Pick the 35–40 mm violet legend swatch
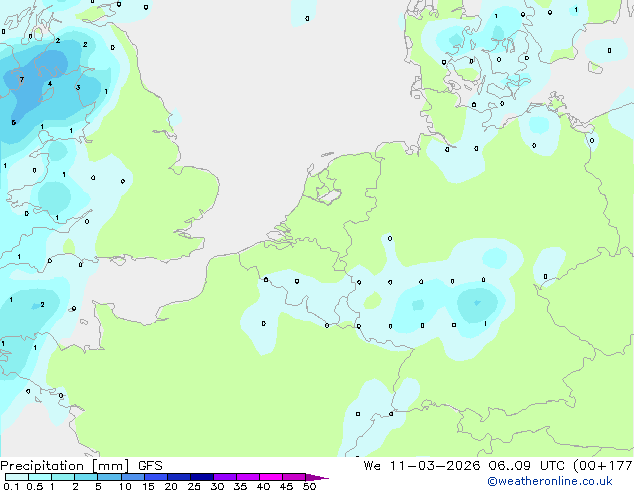This screenshot has width=634, height=490. pyautogui.click(x=247, y=477)
